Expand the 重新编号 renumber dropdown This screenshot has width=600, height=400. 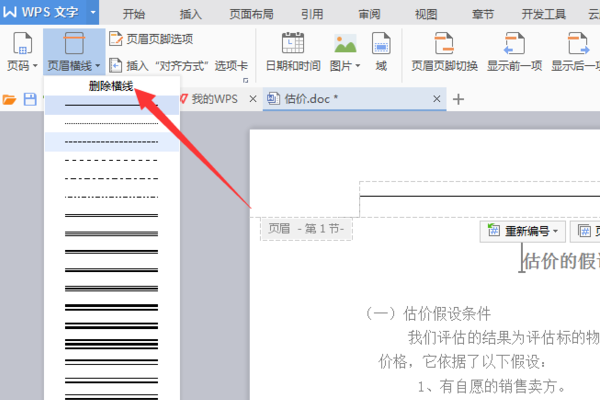click(523, 231)
